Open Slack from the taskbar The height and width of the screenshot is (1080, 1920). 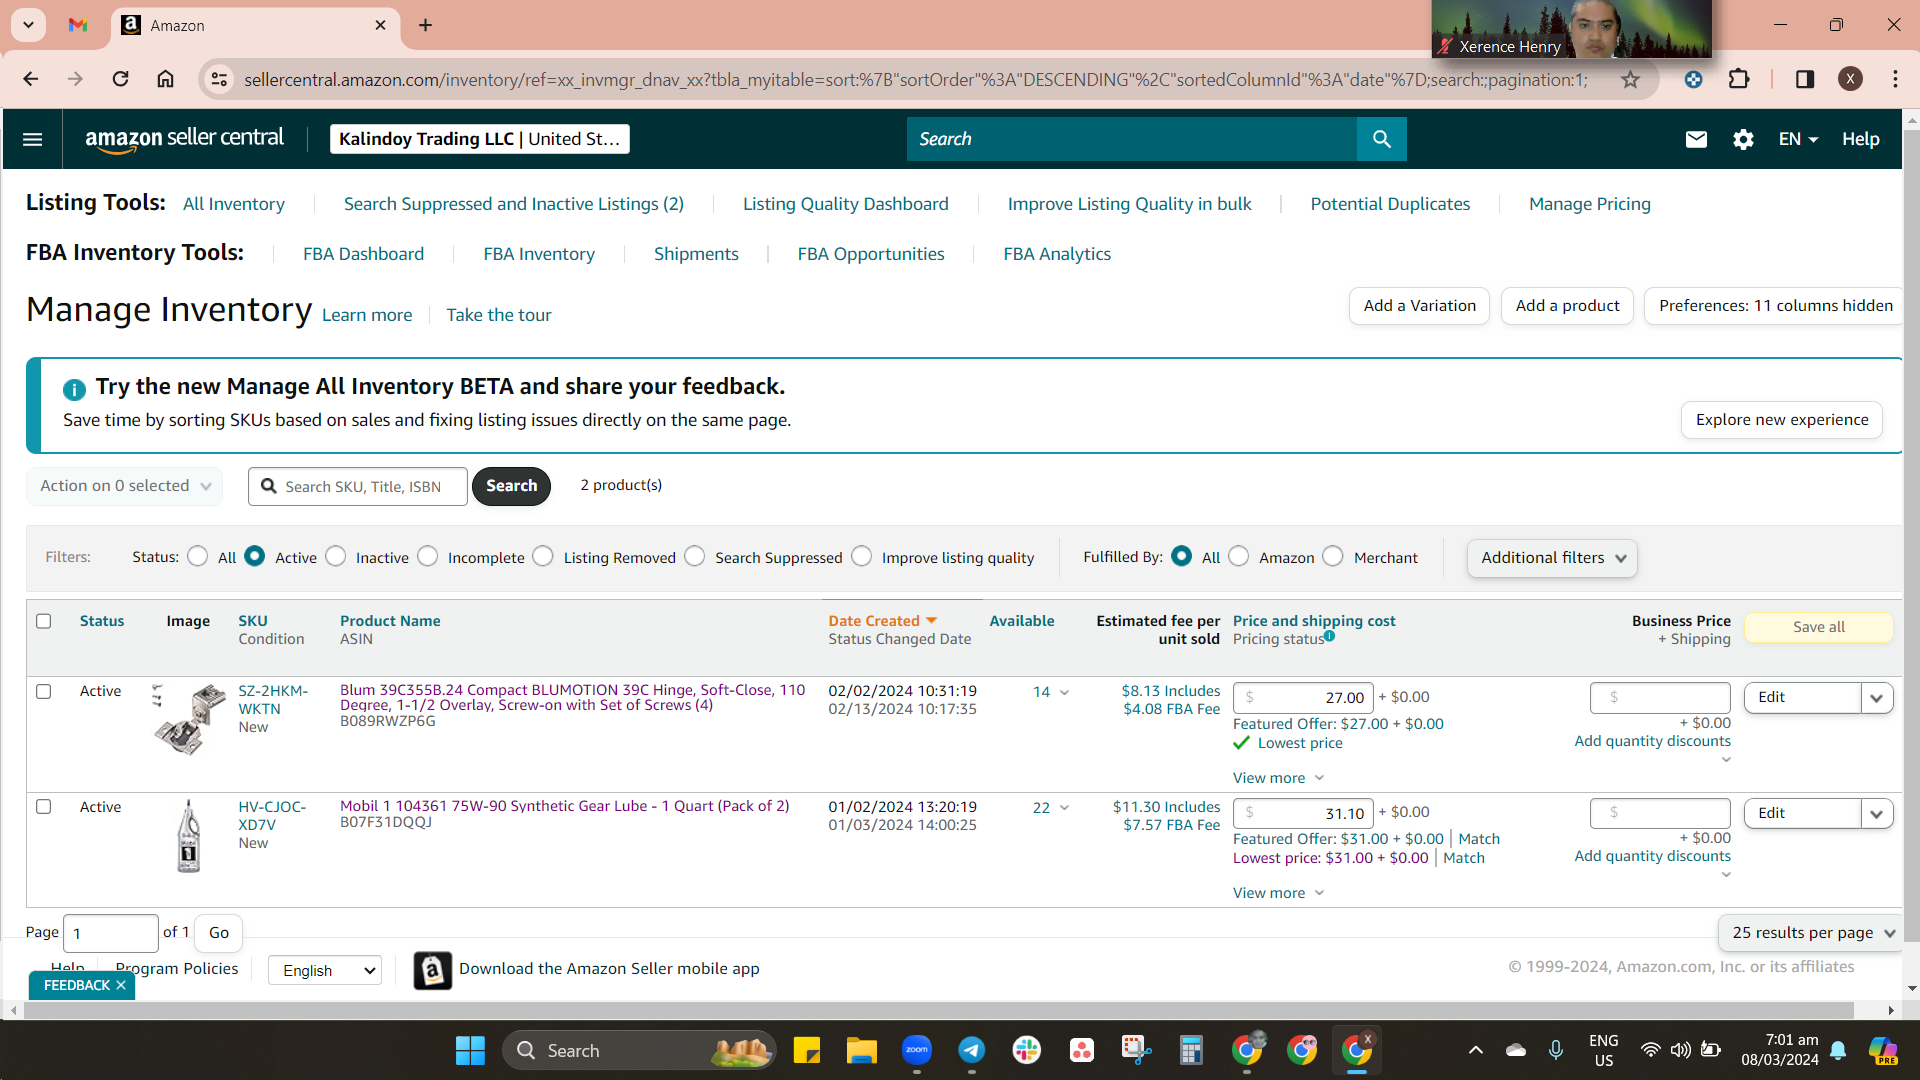[x=1027, y=1050]
